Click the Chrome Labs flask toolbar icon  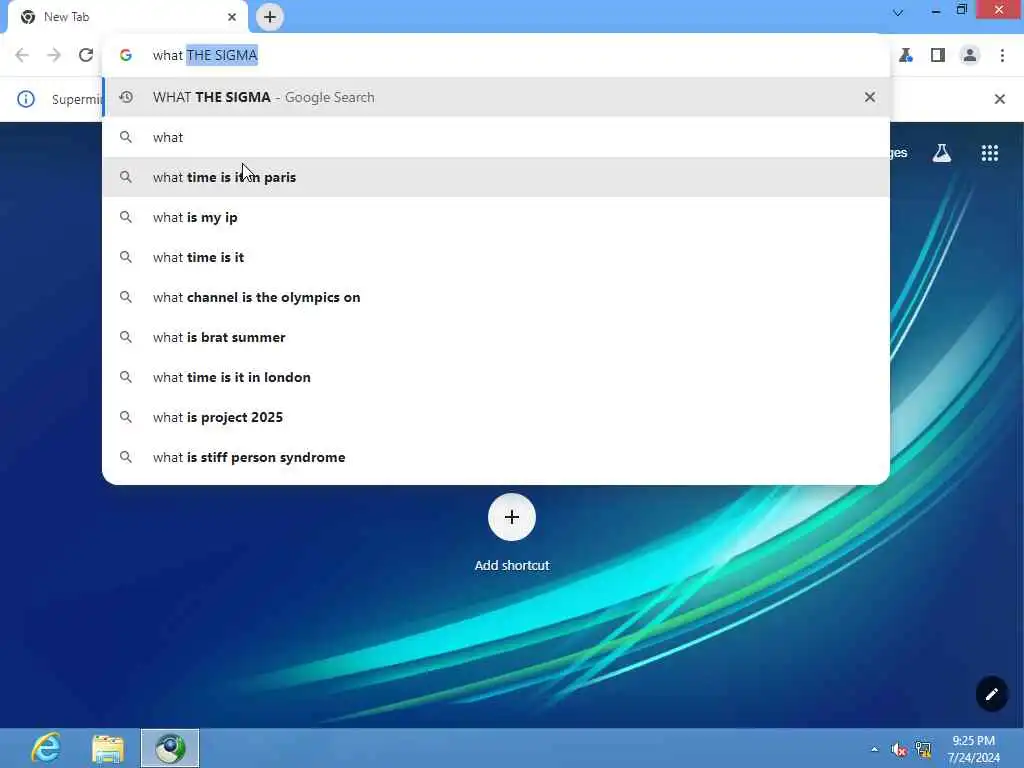coord(906,56)
